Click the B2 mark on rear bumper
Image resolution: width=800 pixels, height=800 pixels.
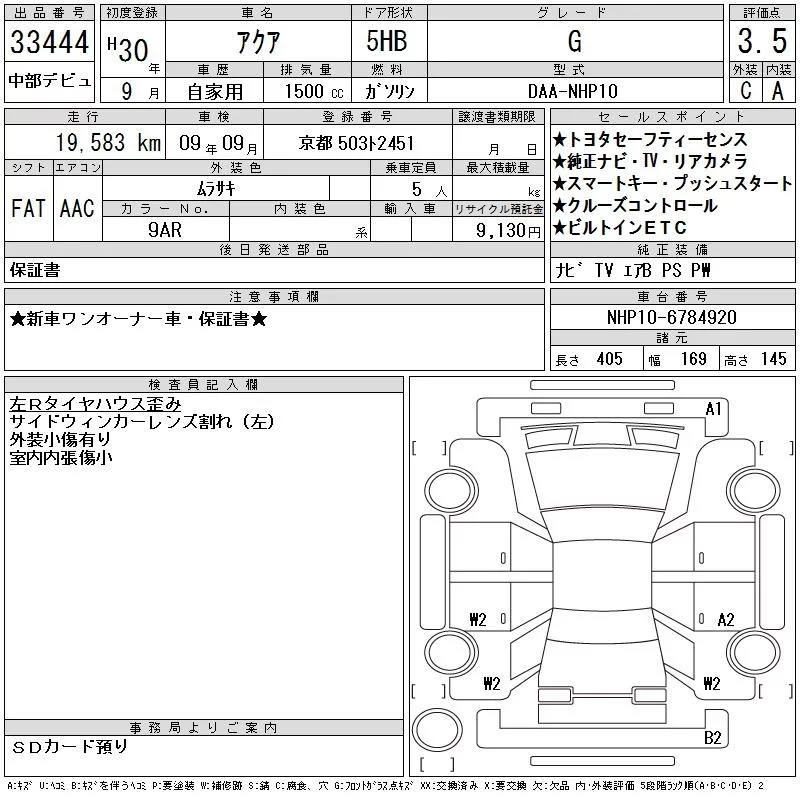pyautogui.click(x=712, y=738)
